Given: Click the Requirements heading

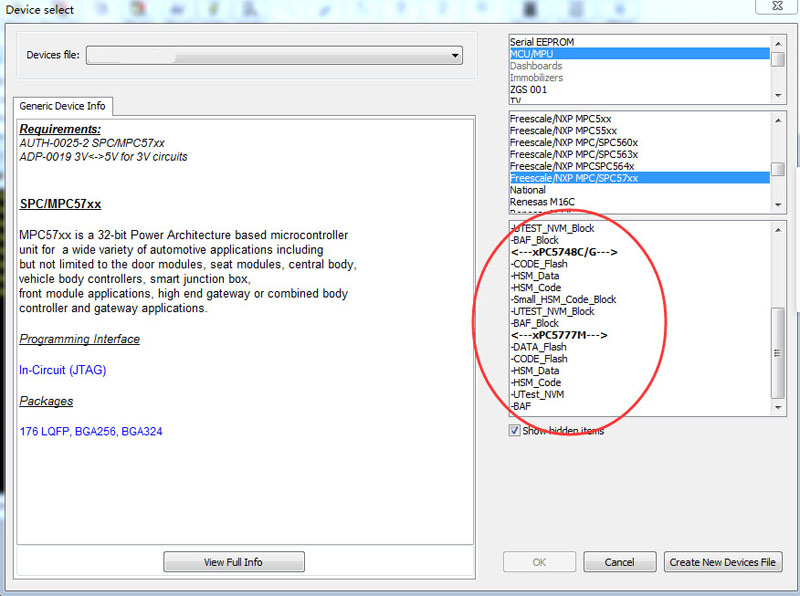Looking at the screenshot, I should tap(60, 129).
